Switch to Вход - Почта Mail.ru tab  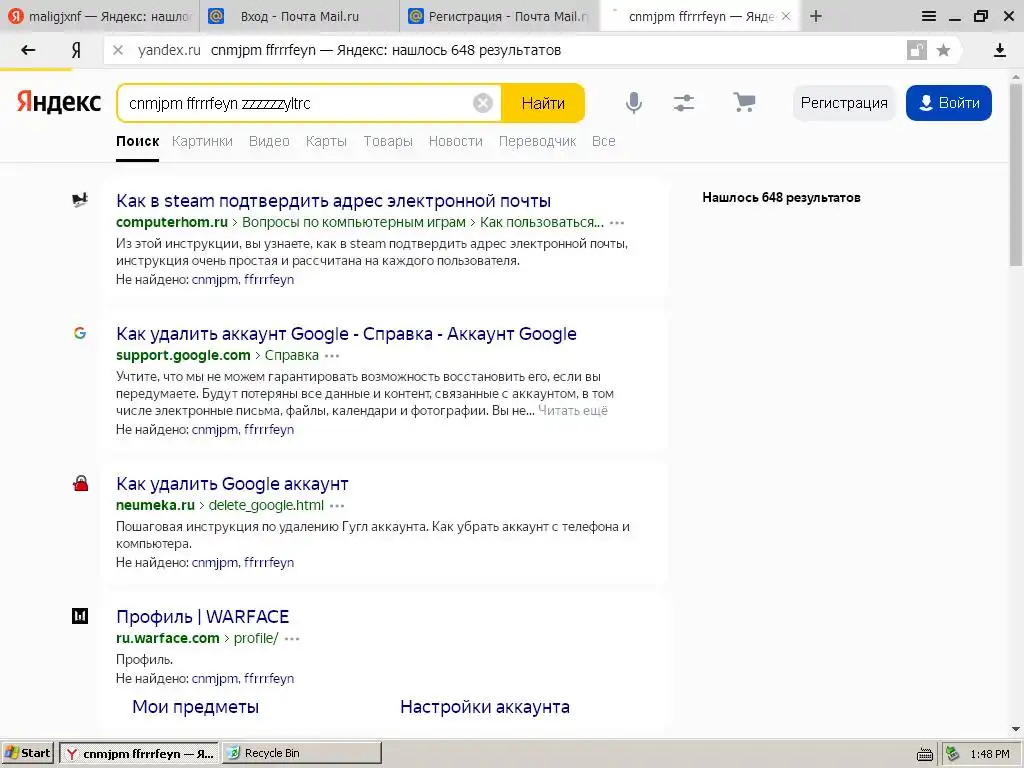click(299, 16)
